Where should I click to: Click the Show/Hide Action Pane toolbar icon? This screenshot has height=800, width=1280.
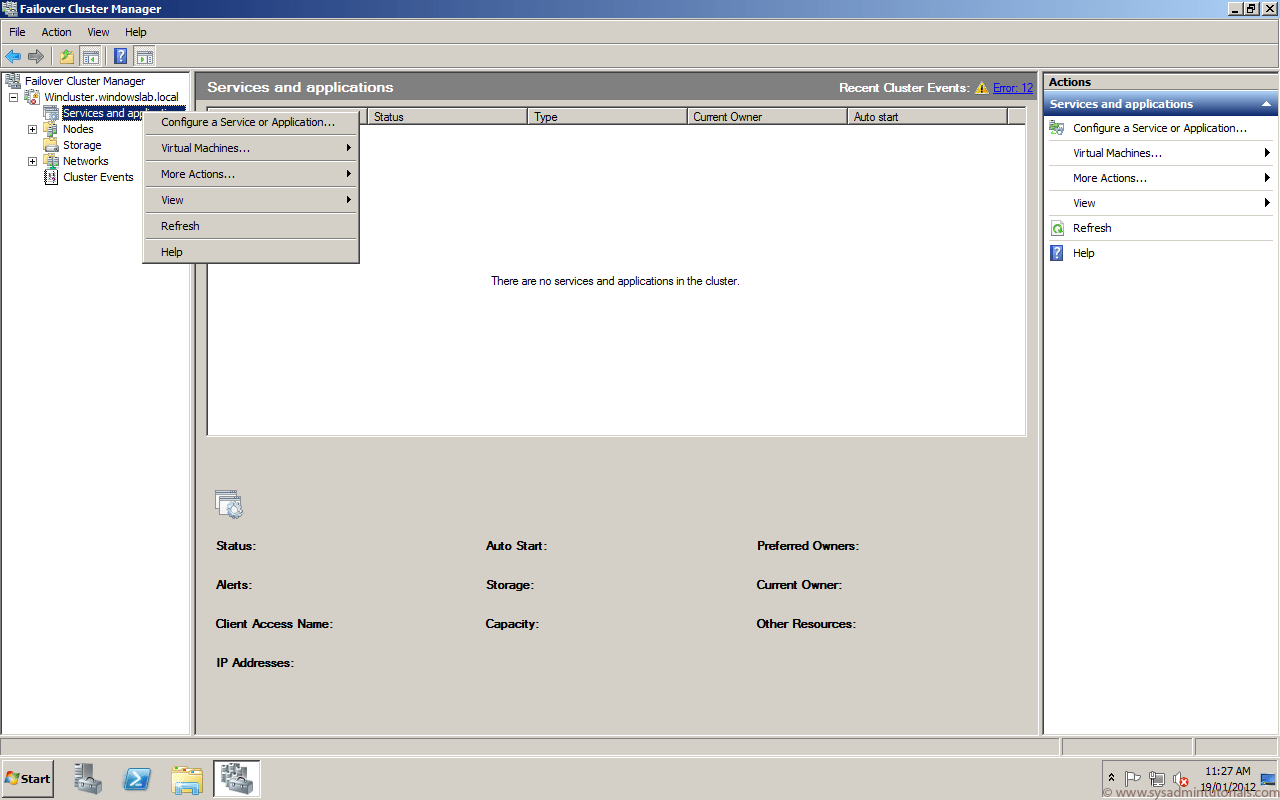click(146, 55)
